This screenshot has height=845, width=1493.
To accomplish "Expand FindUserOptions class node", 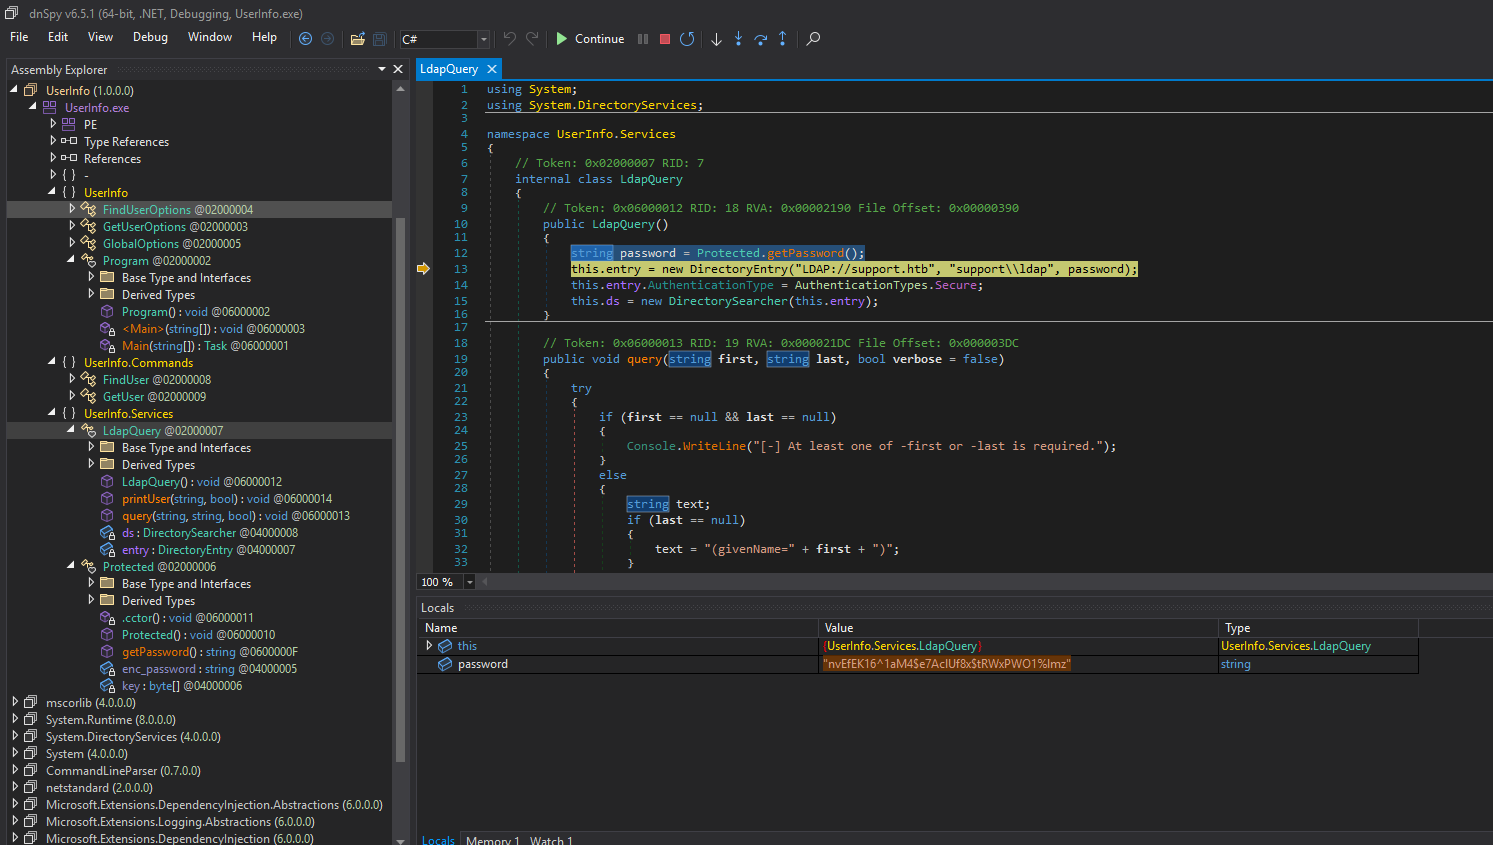I will click(72, 209).
